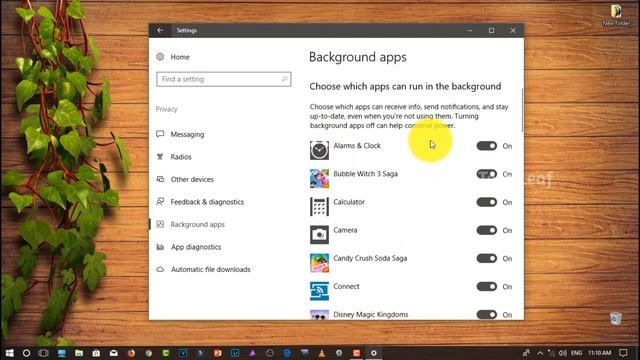Turn off Bubble Witch 3 Saga toggle
640x360 pixels.
point(487,174)
